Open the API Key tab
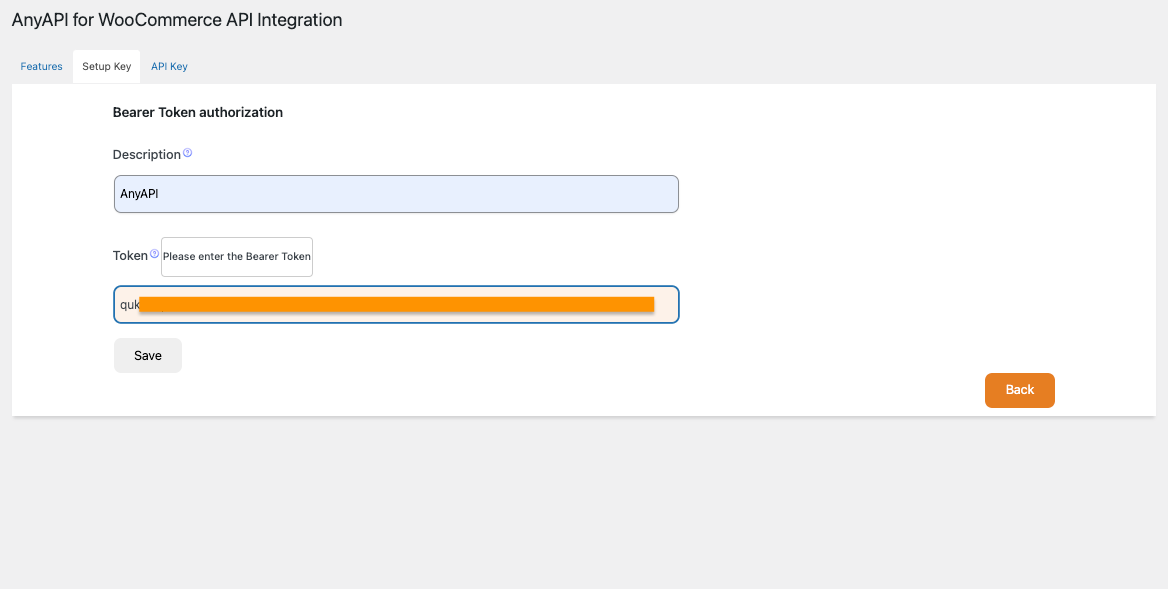 pyautogui.click(x=169, y=67)
